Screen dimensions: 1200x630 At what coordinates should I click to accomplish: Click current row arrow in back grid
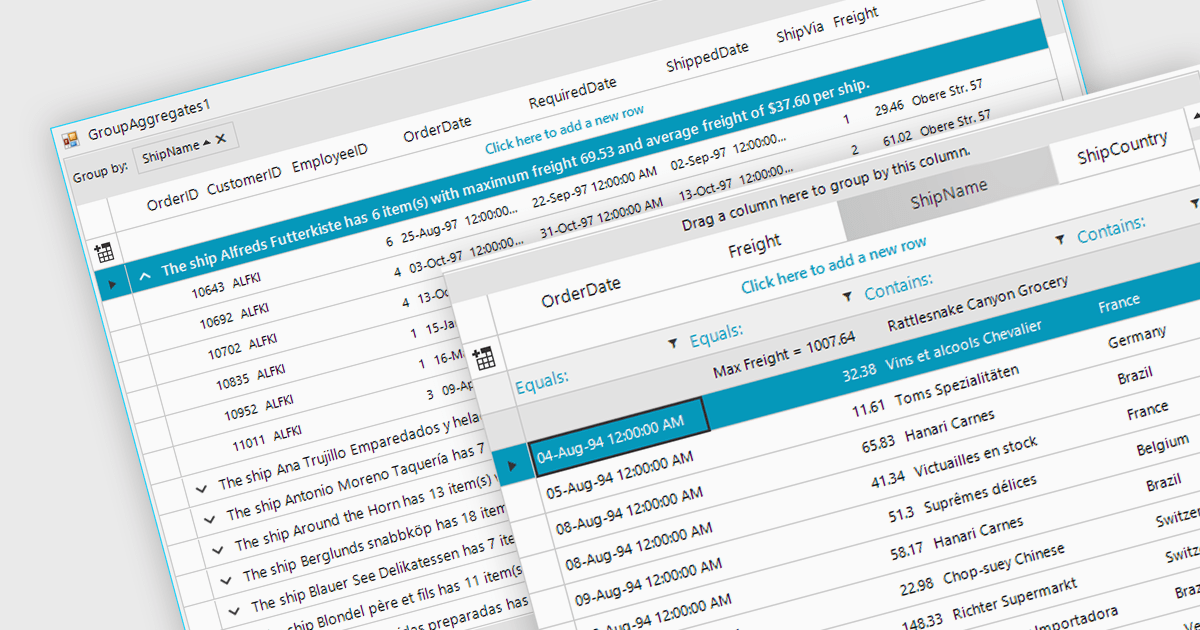click(112, 284)
